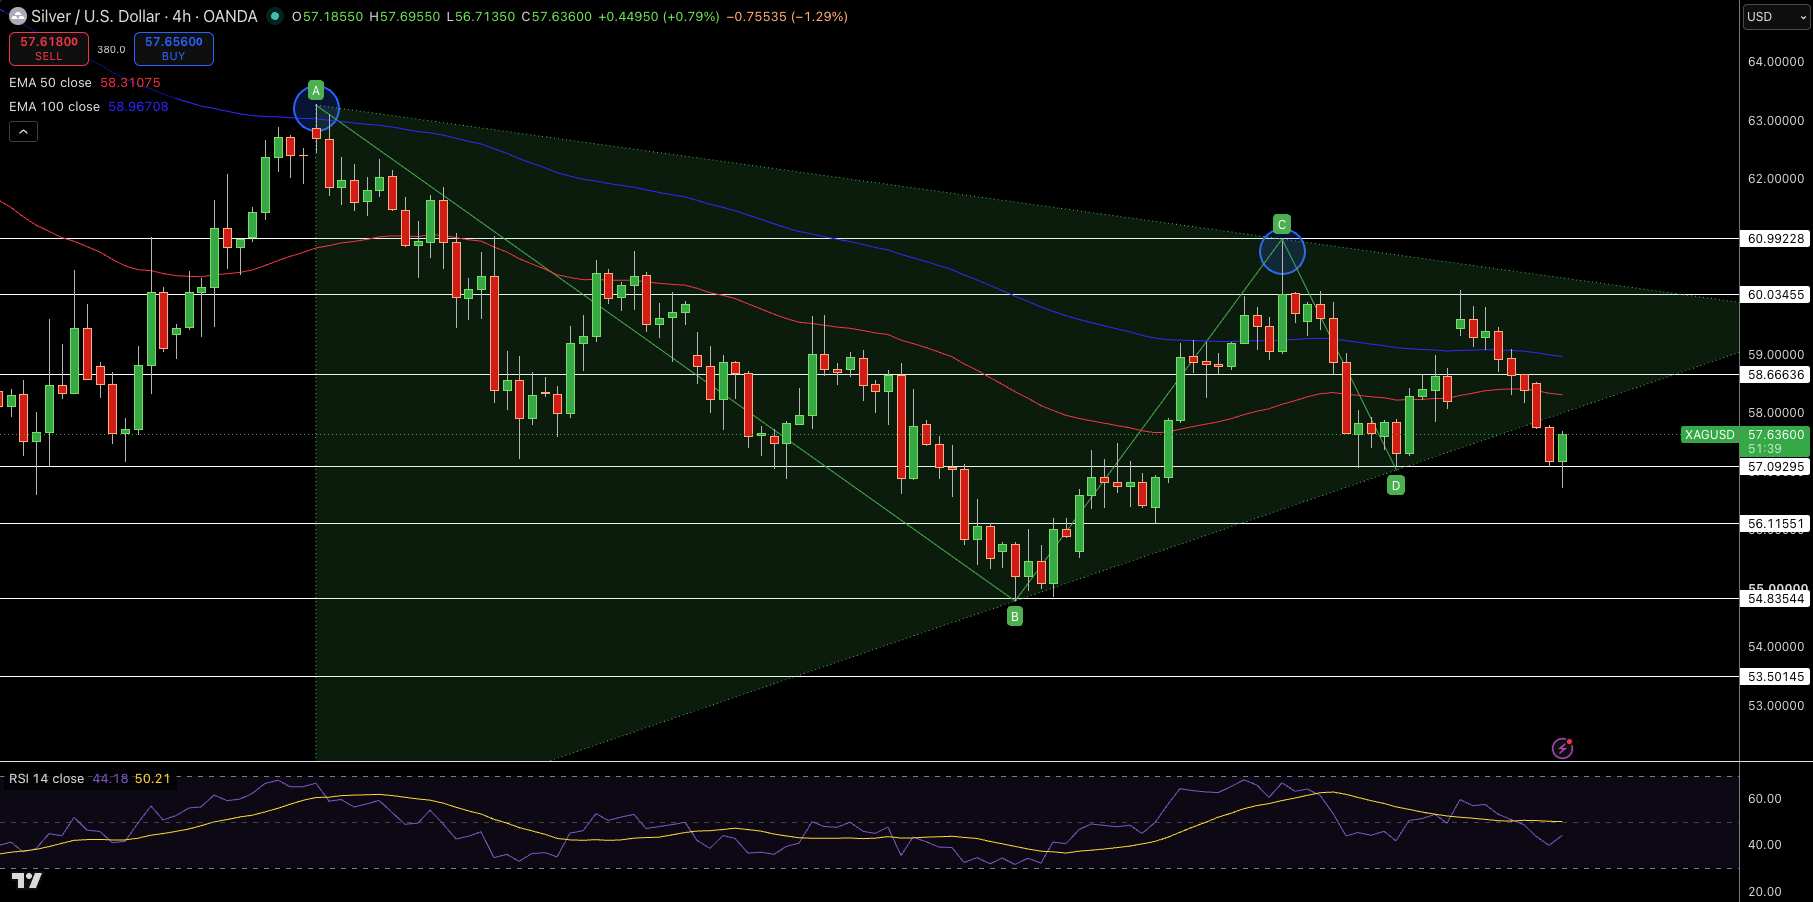Click the EMA 100 value 58.96708
1813x902 pixels.
click(138, 107)
